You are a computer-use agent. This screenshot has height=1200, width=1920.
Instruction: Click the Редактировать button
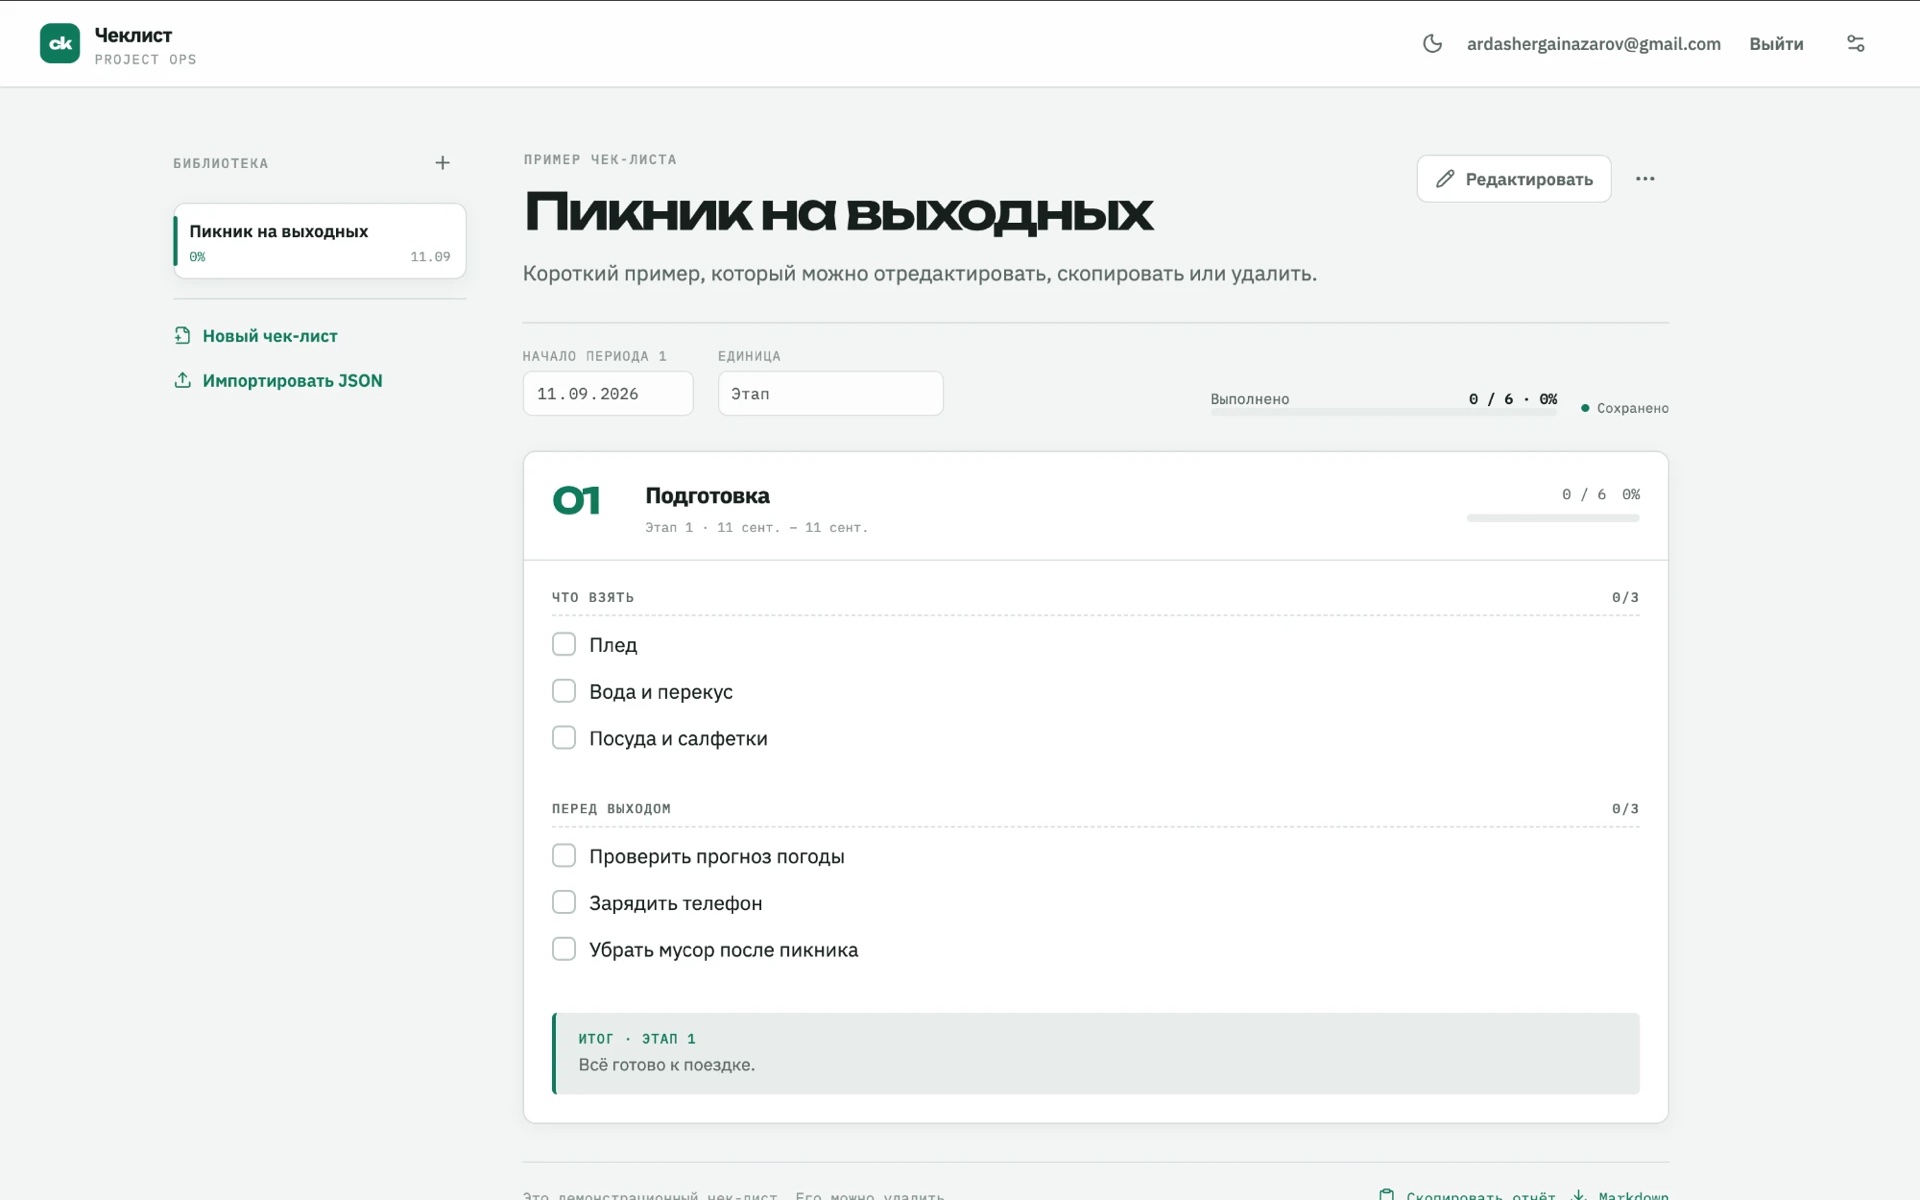(x=1513, y=179)
